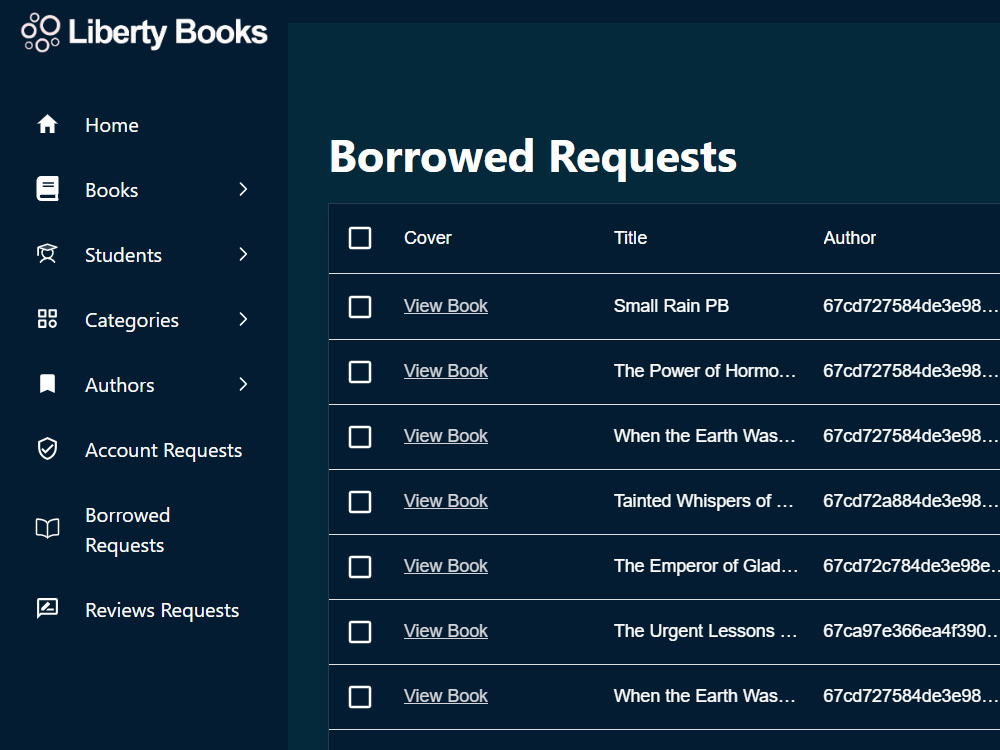Click the Account Requests shield icon

click(x=47, y=449)
